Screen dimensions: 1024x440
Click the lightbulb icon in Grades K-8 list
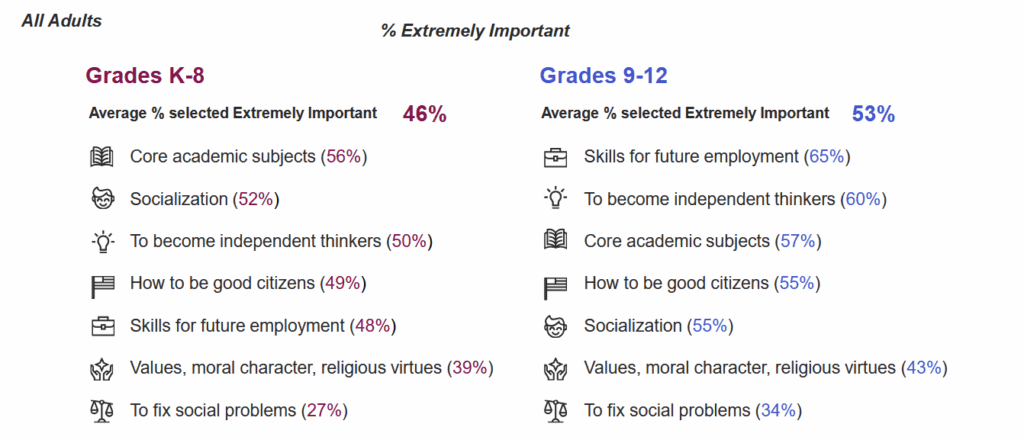(x=101, y=241)
